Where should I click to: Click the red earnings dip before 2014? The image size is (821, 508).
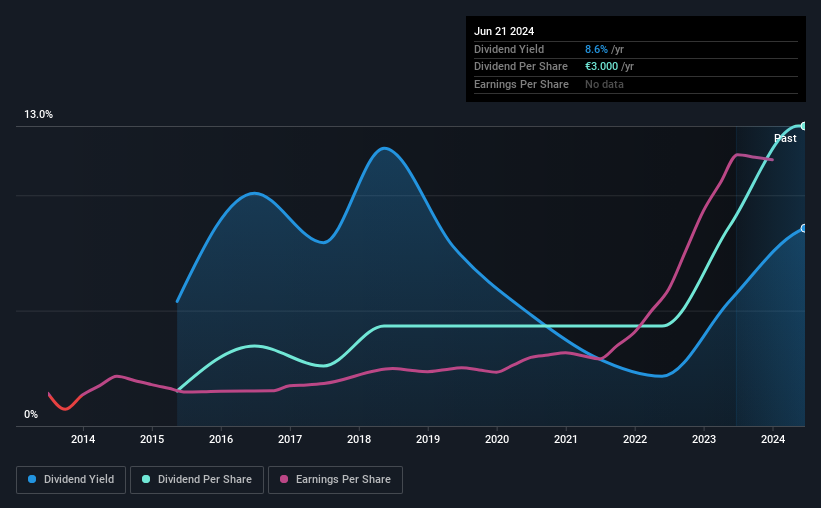point(65,408)
